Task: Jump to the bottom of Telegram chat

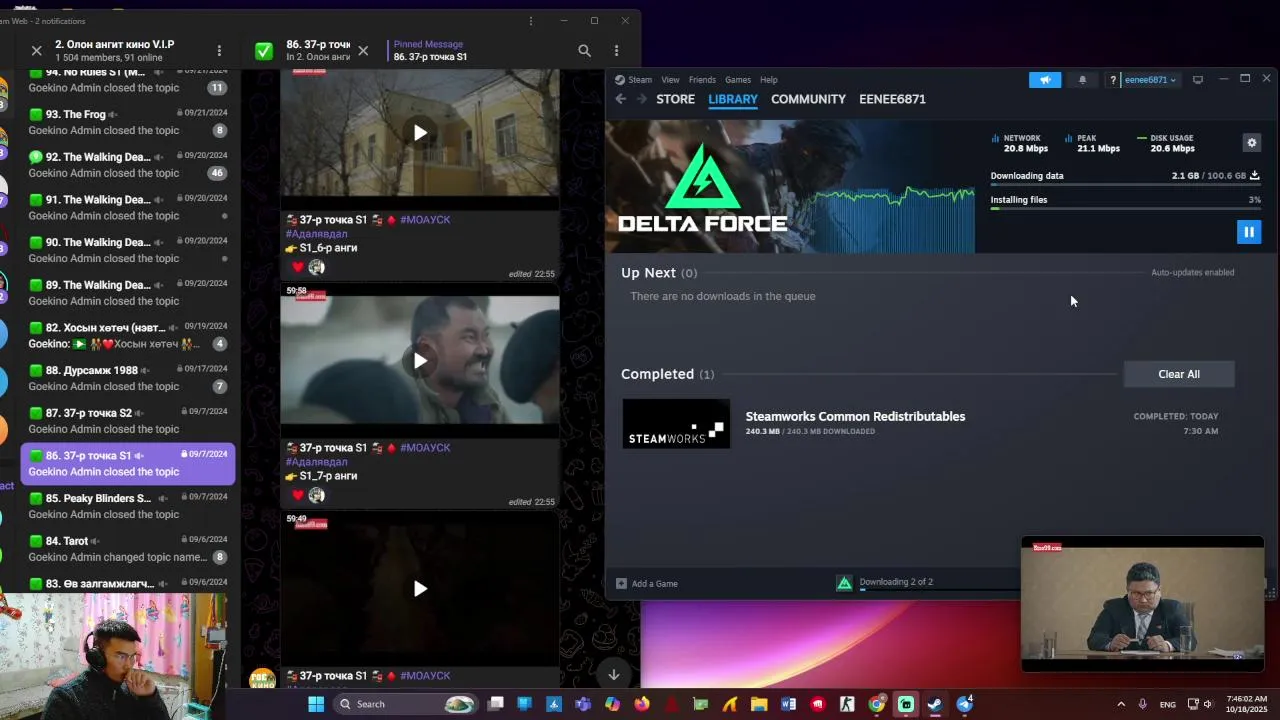Action: pos(614,675)
